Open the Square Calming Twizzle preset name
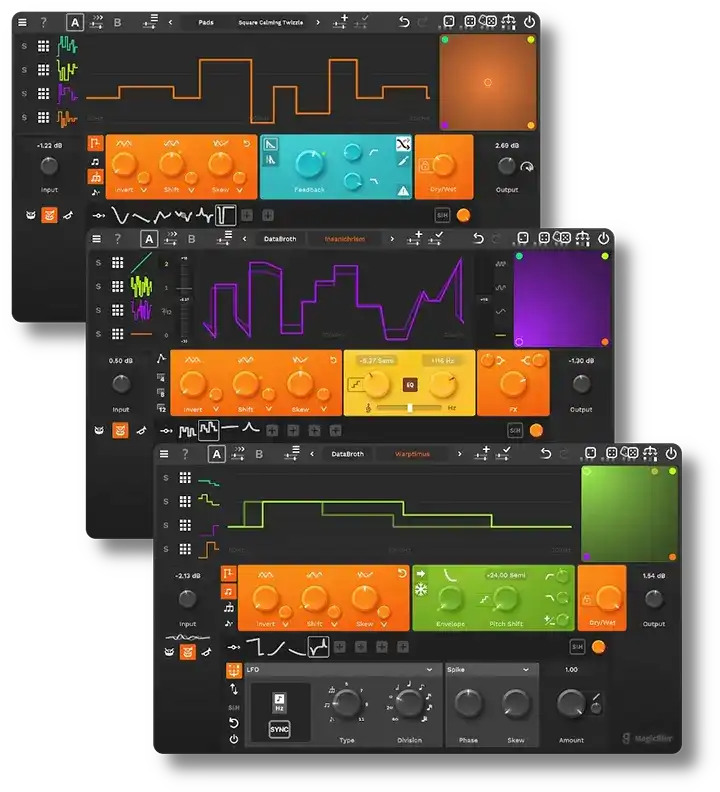Viewport: 720px width, 792px height. [x=271, y=22]
